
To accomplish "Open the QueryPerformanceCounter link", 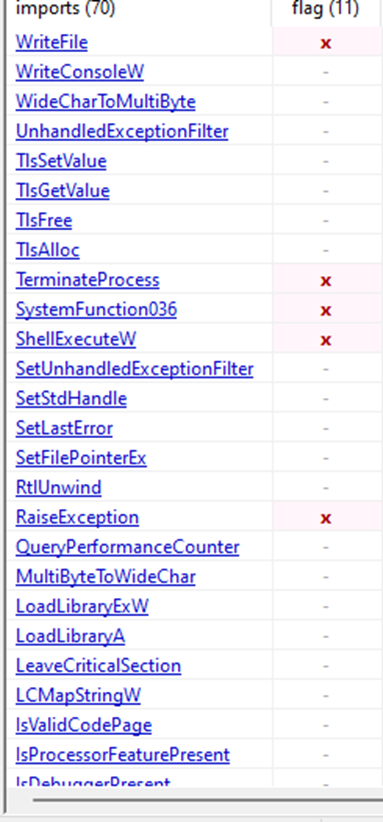I will (127, 547).
